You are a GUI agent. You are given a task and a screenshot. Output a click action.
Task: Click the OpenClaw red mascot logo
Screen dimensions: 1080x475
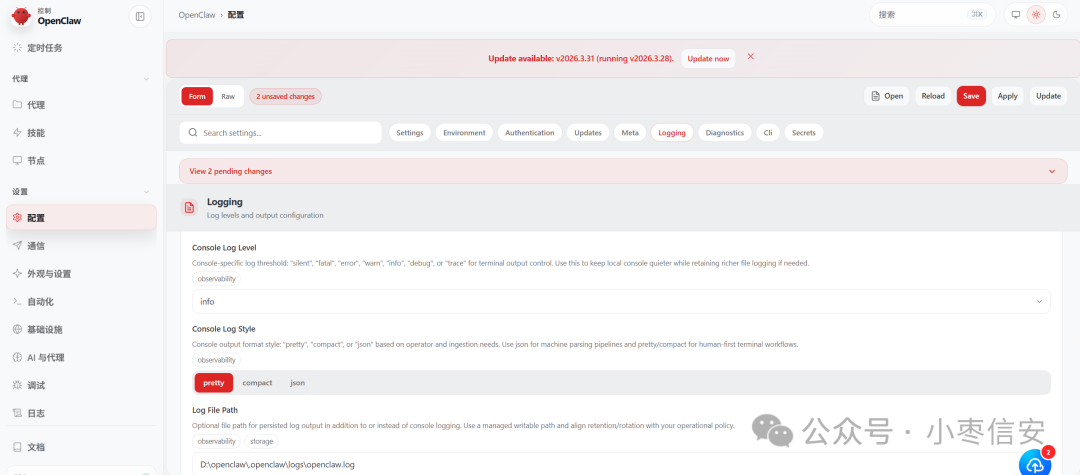pyautogui.click(x=21, y=16)
